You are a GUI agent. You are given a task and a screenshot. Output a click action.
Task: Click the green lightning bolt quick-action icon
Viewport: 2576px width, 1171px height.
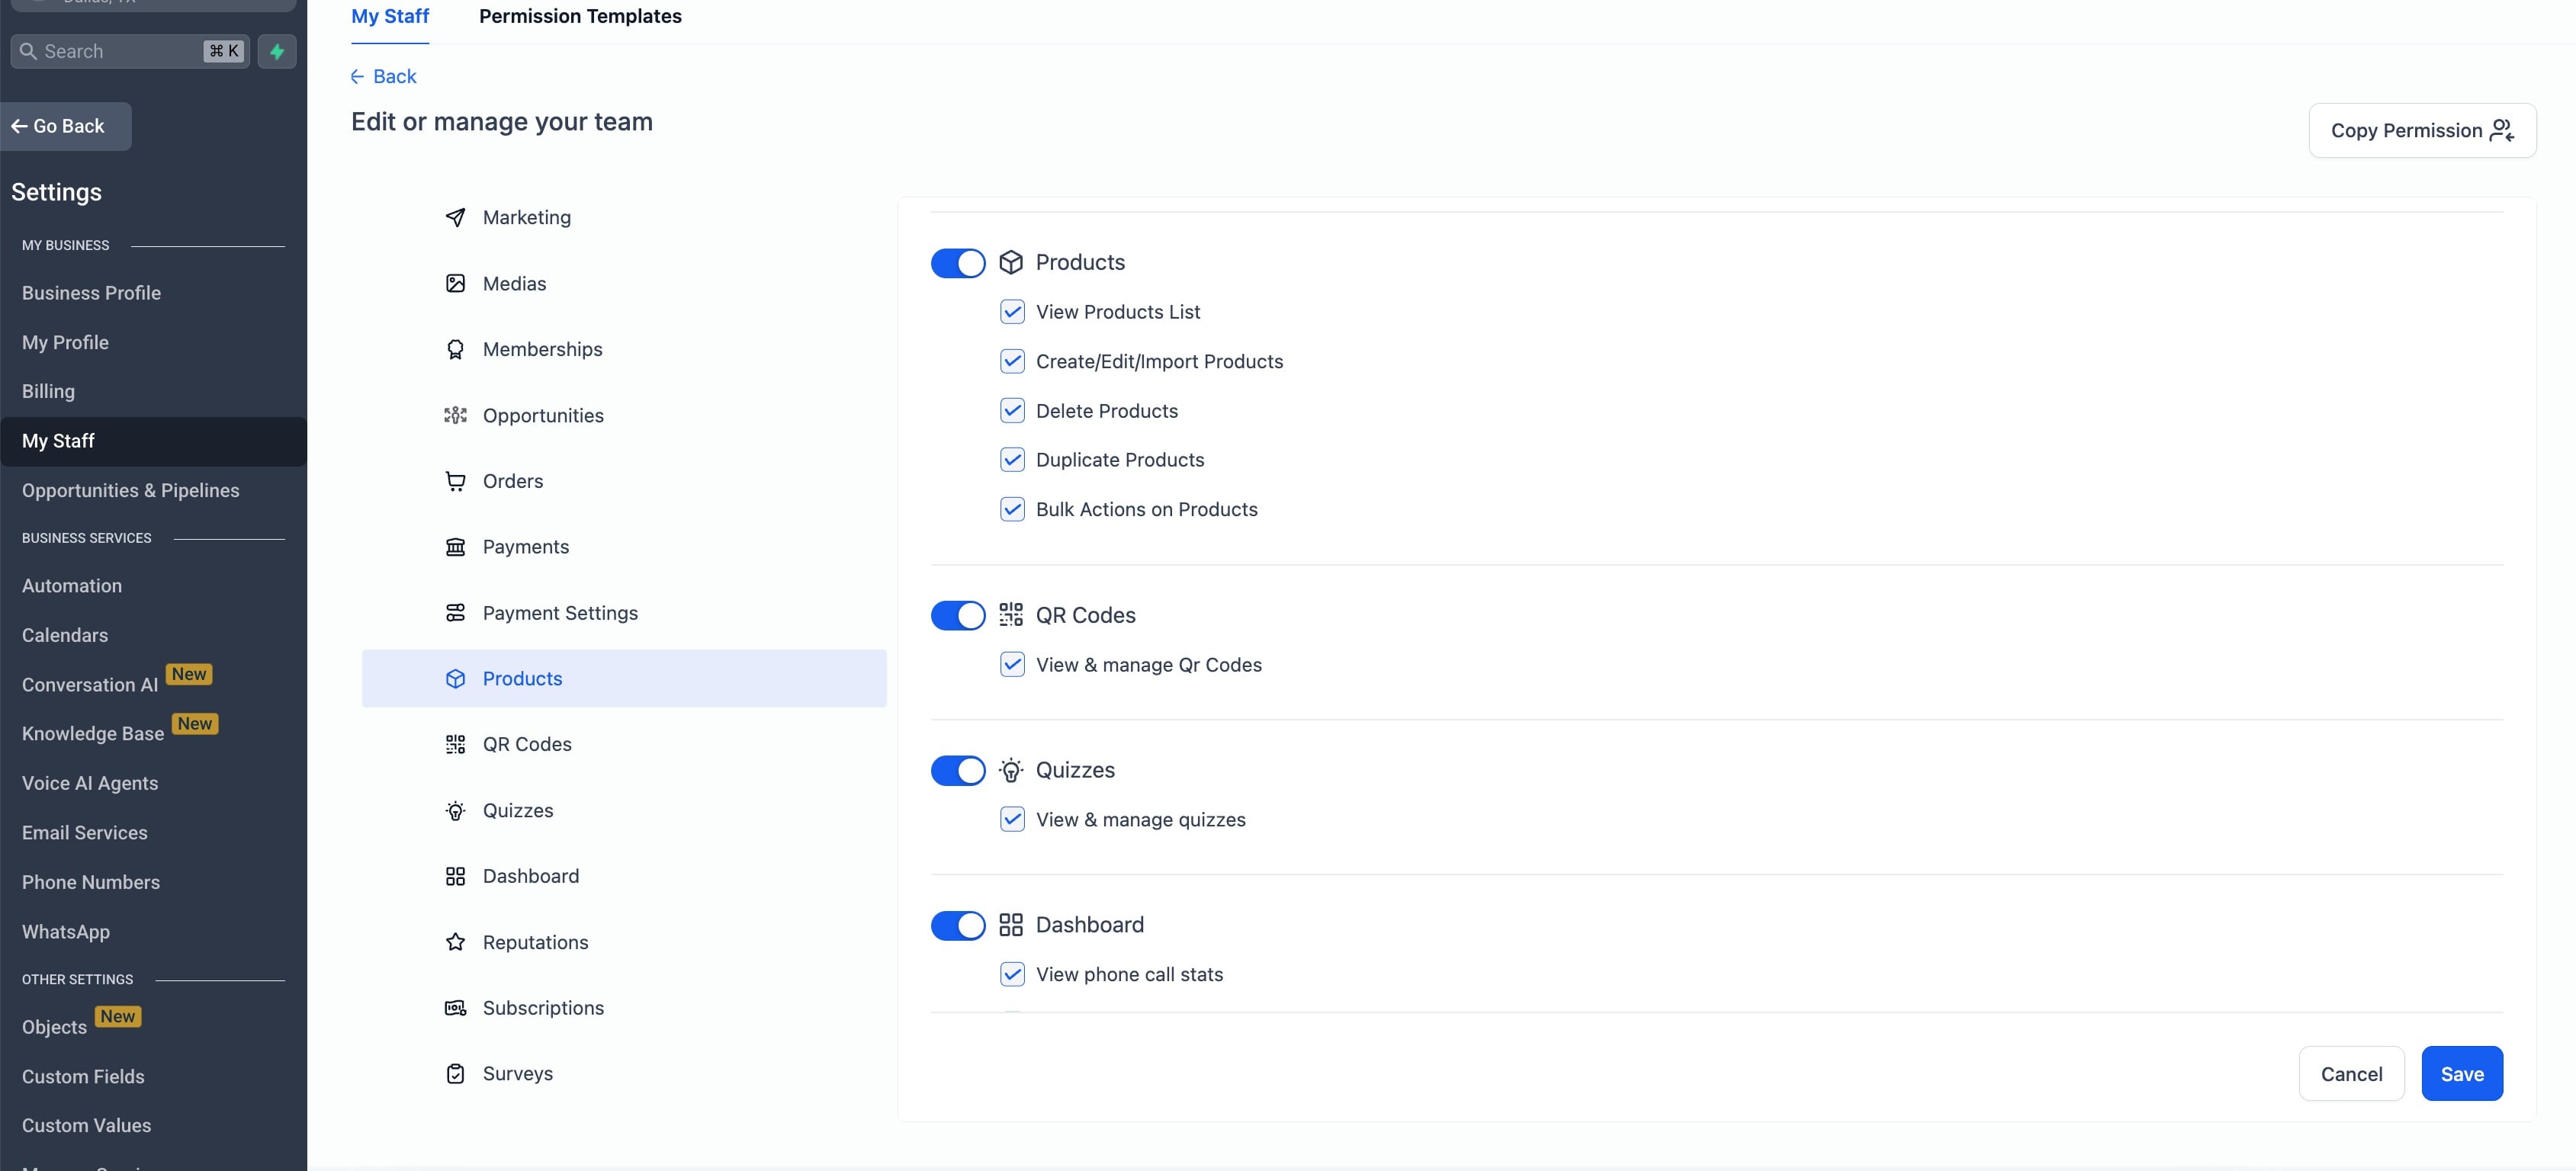pos(277,51)
